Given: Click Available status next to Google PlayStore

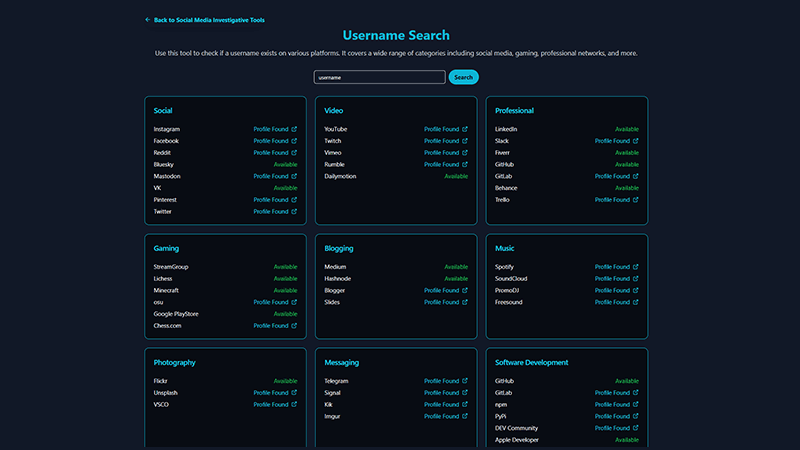Looking at the screenshot, I should pos(285,314).
